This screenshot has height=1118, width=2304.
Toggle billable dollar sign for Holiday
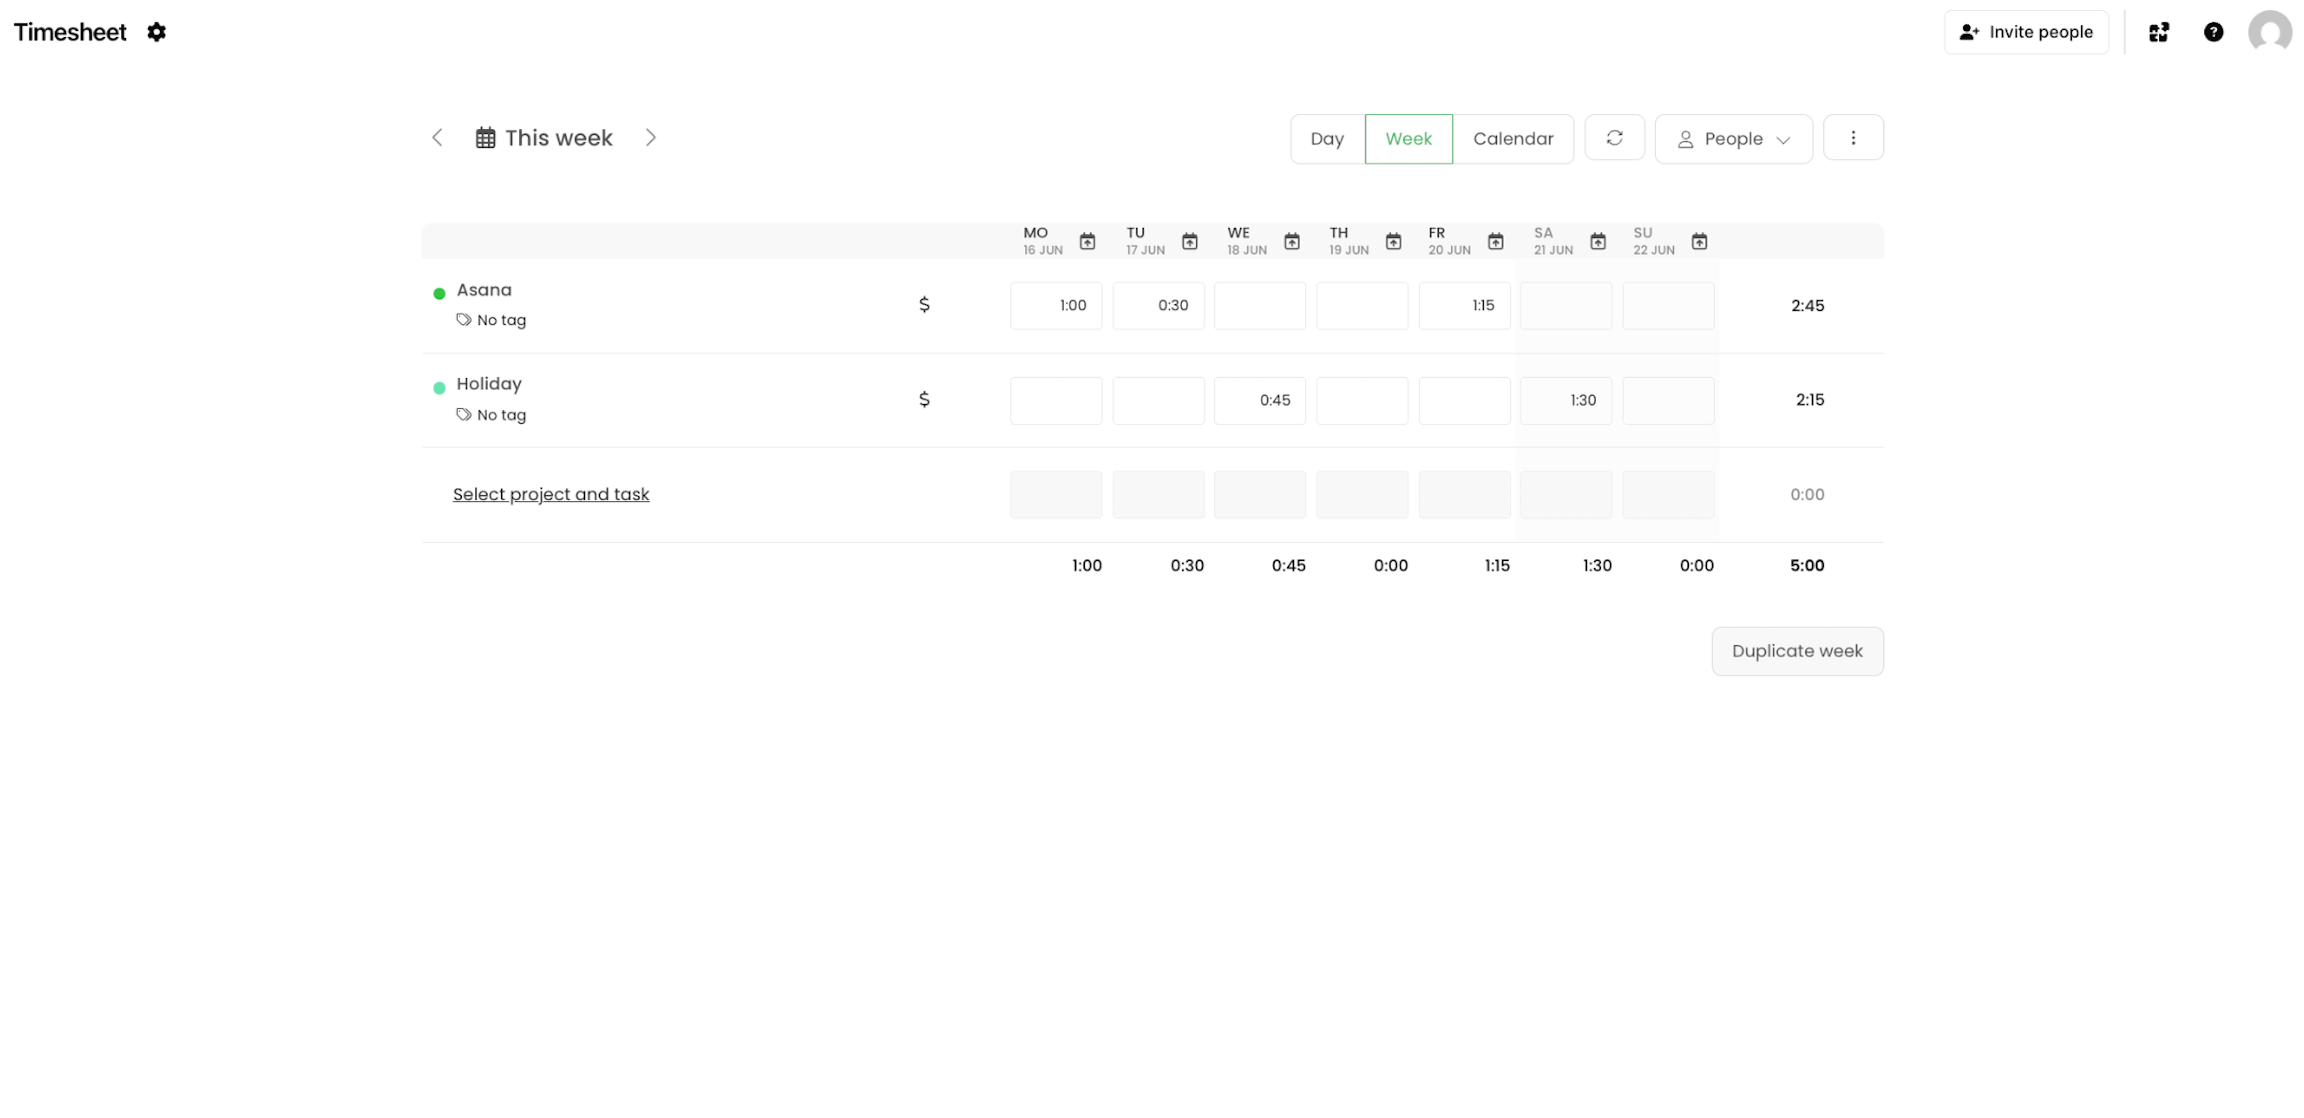[x=924, y=400]
